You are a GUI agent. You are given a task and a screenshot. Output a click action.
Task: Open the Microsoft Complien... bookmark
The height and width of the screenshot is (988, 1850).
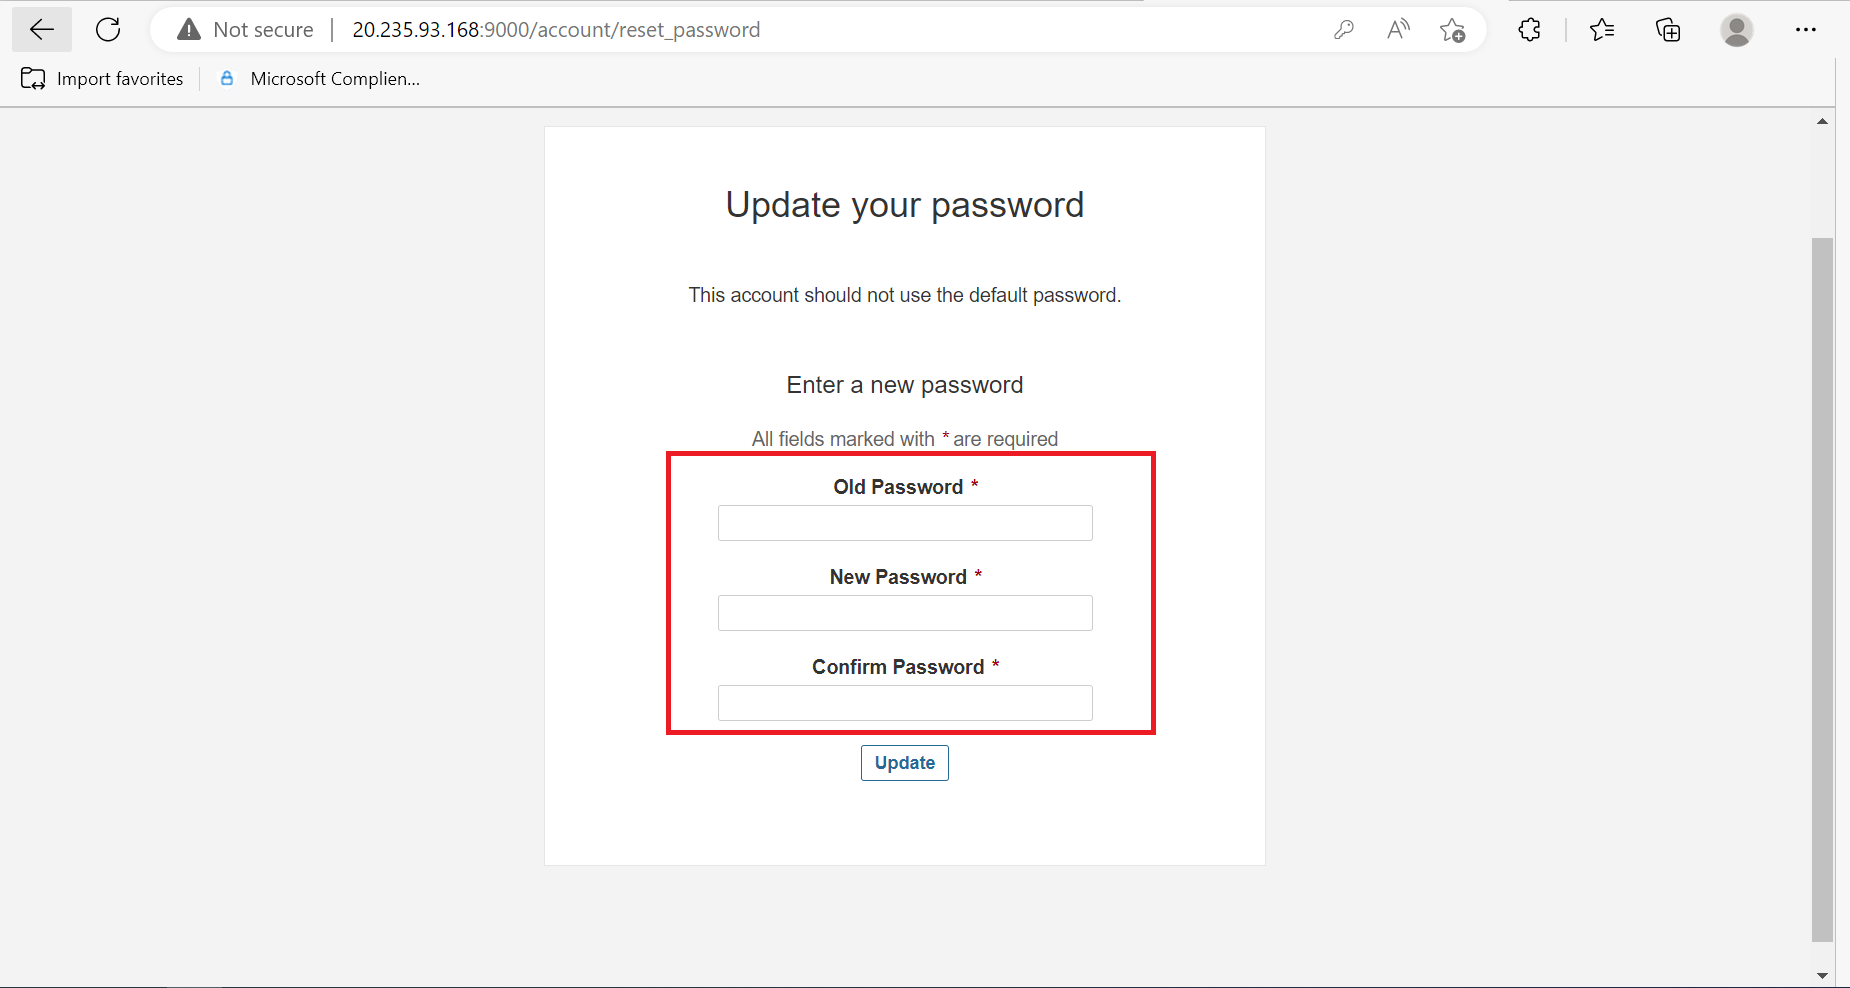pyautogui.click(x=320, y=78)
